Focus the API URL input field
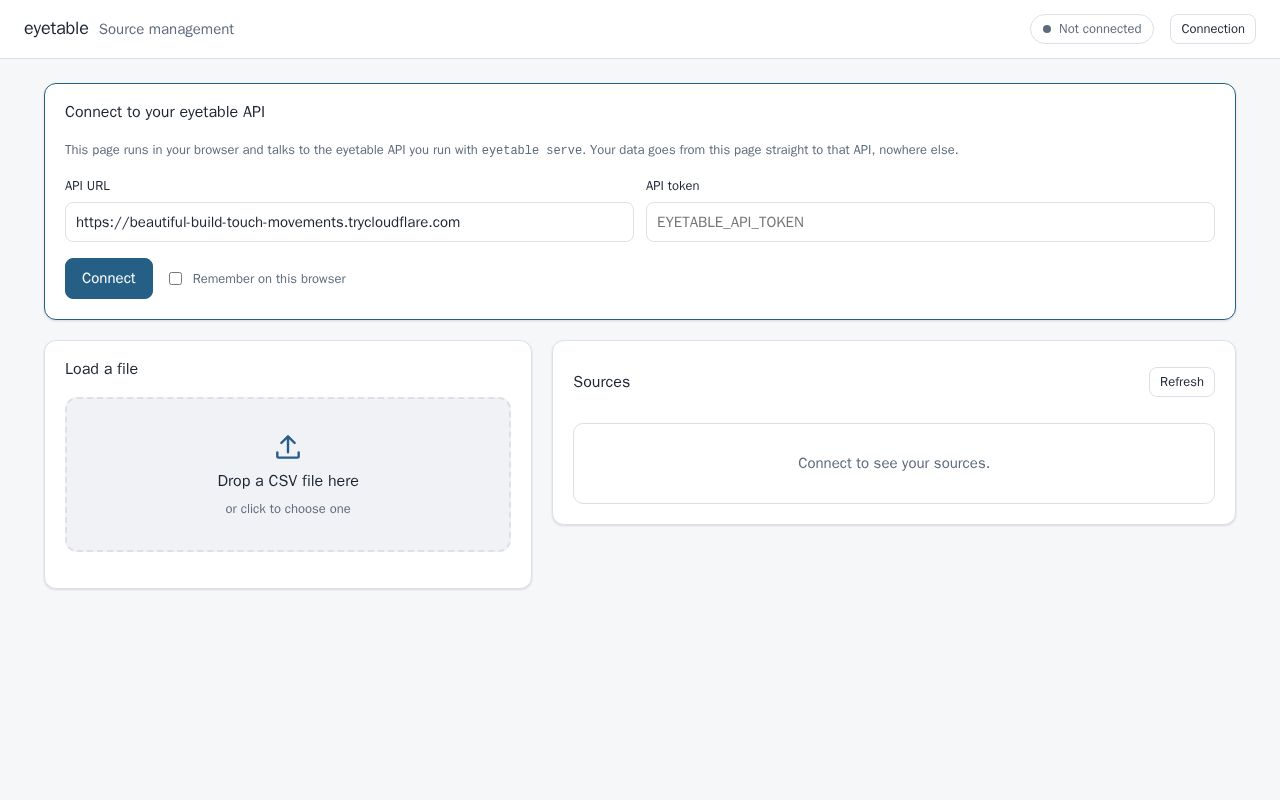1280x800 pixels. tap(349, 222)
